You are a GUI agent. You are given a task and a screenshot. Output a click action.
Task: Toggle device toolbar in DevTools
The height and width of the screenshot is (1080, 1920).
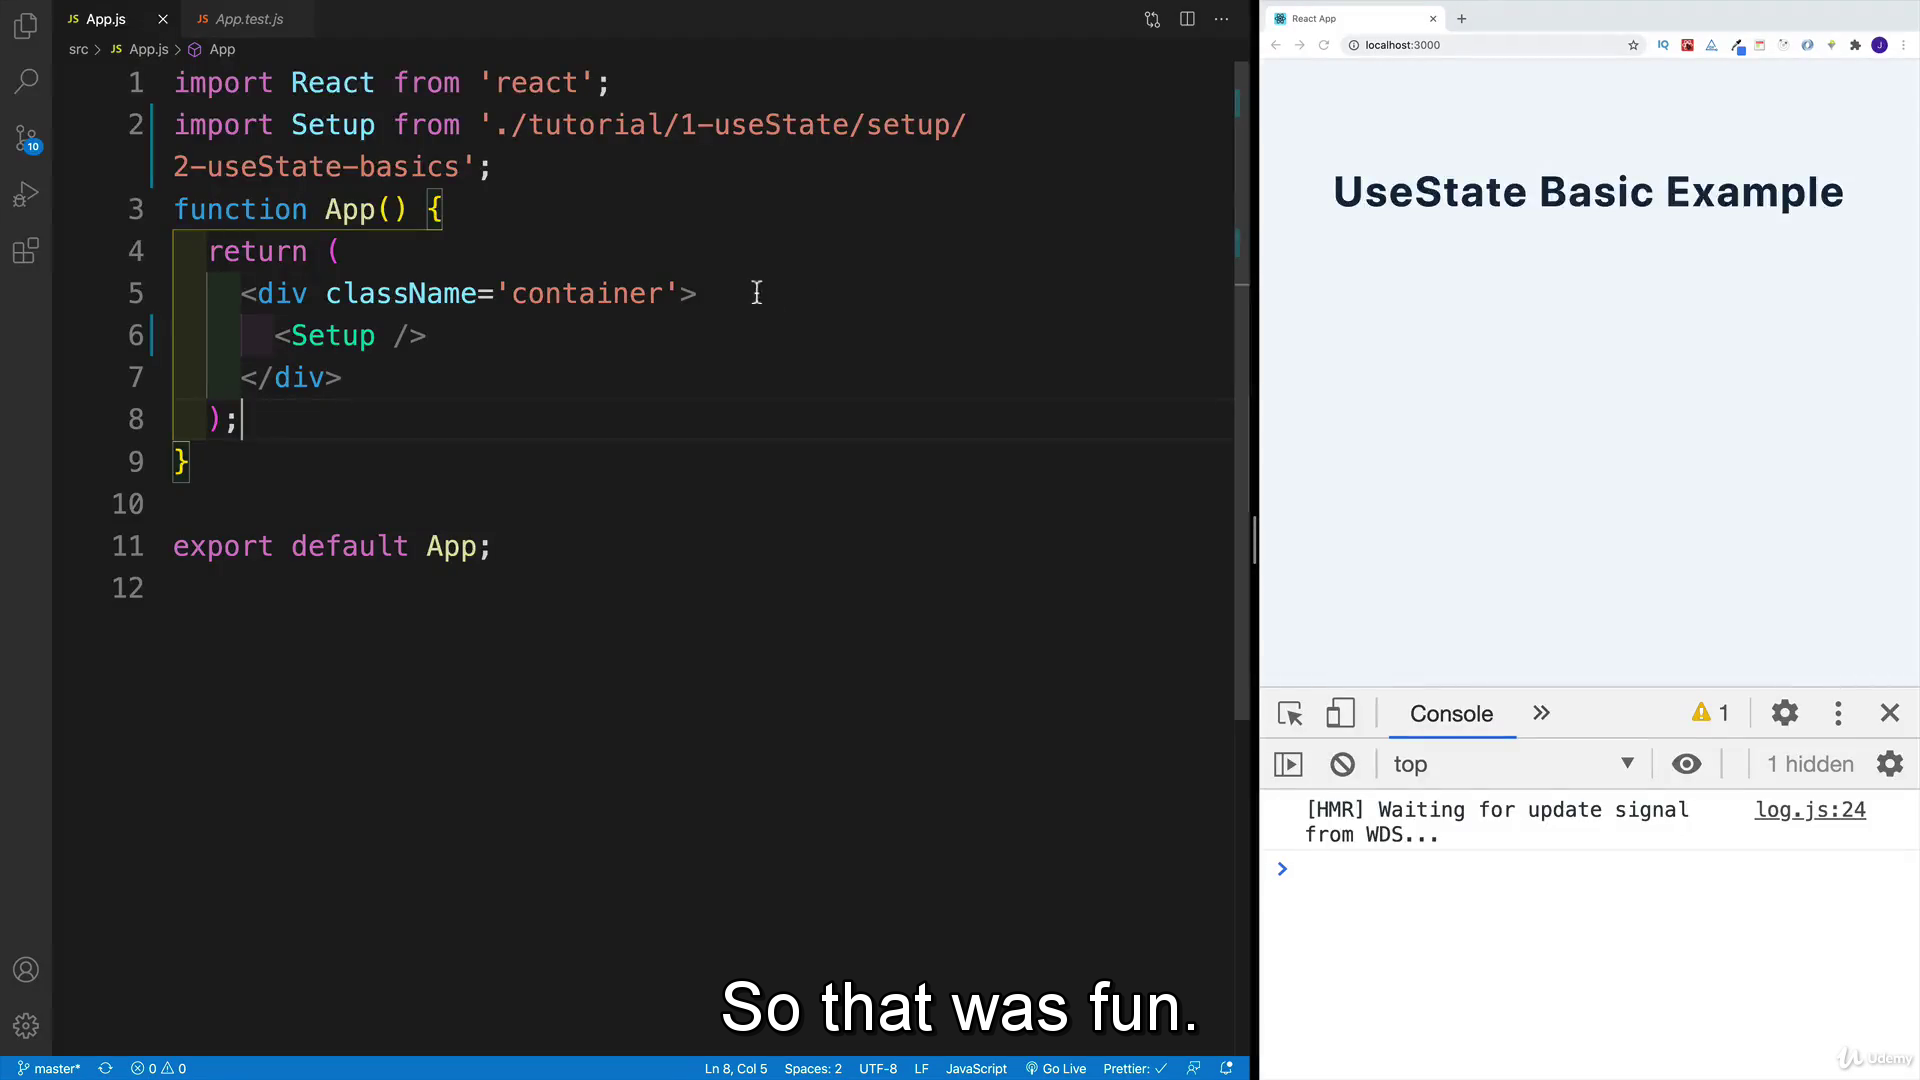(1340, 713)
